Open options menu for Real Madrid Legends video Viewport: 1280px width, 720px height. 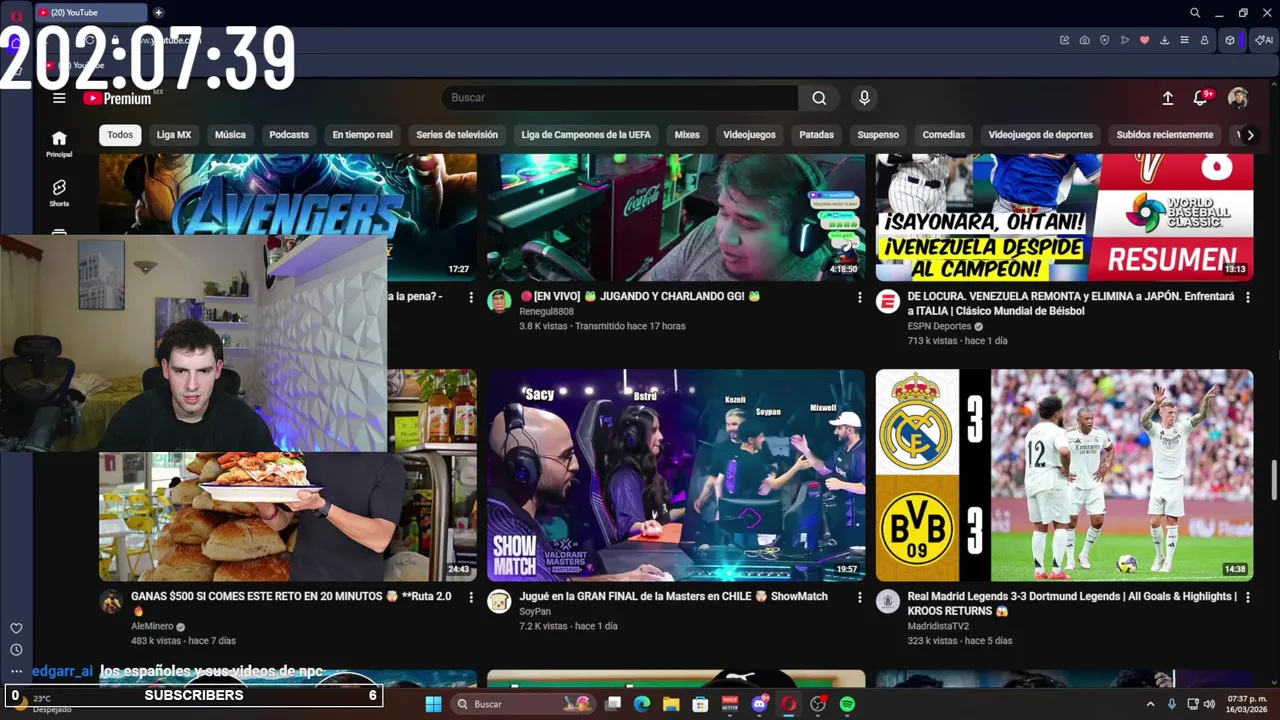[x=1247, y=597]
